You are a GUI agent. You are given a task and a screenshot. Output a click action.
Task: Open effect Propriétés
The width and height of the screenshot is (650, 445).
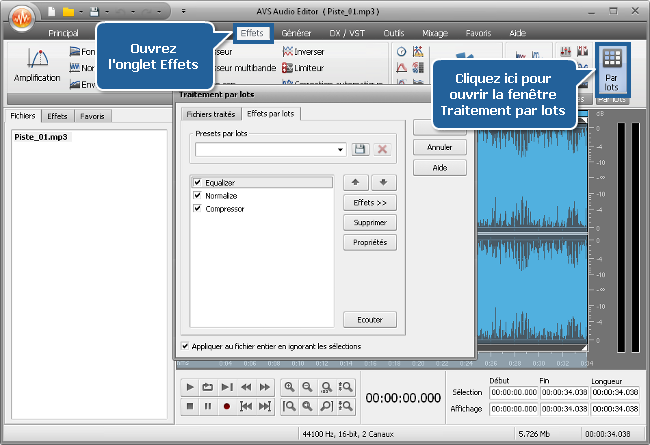[x=370, y=242]
